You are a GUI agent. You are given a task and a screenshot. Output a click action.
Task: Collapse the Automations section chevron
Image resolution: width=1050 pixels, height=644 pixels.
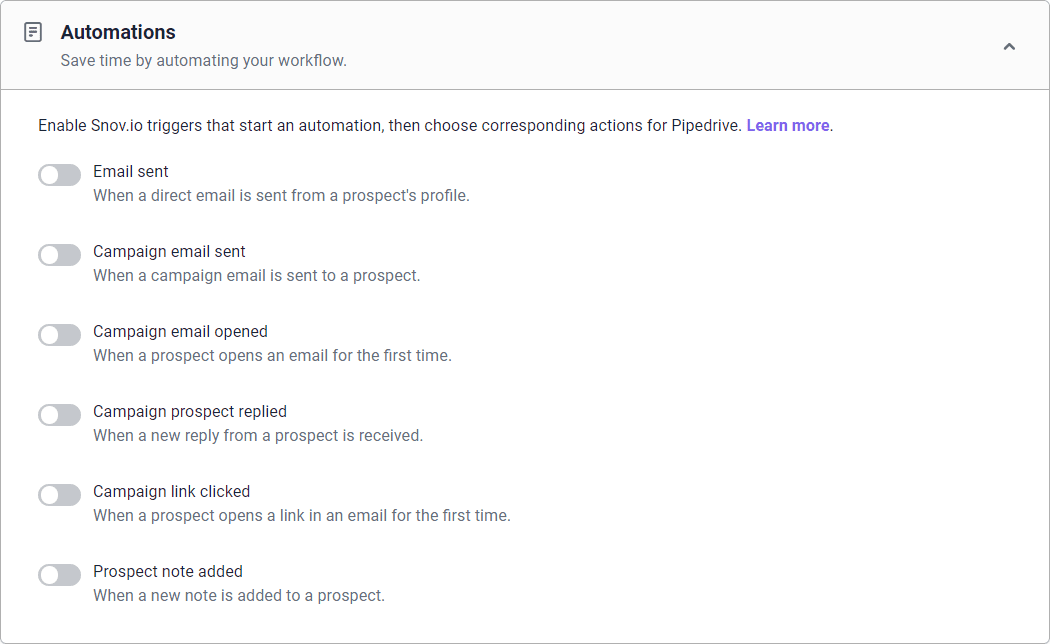point(1009,46)
